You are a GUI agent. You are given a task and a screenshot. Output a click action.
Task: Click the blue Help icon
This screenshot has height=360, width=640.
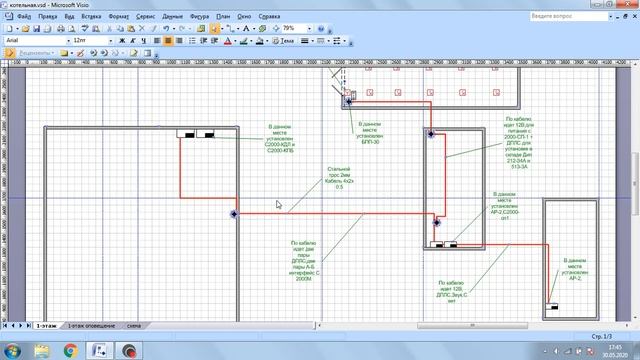[x=321, y=29]
